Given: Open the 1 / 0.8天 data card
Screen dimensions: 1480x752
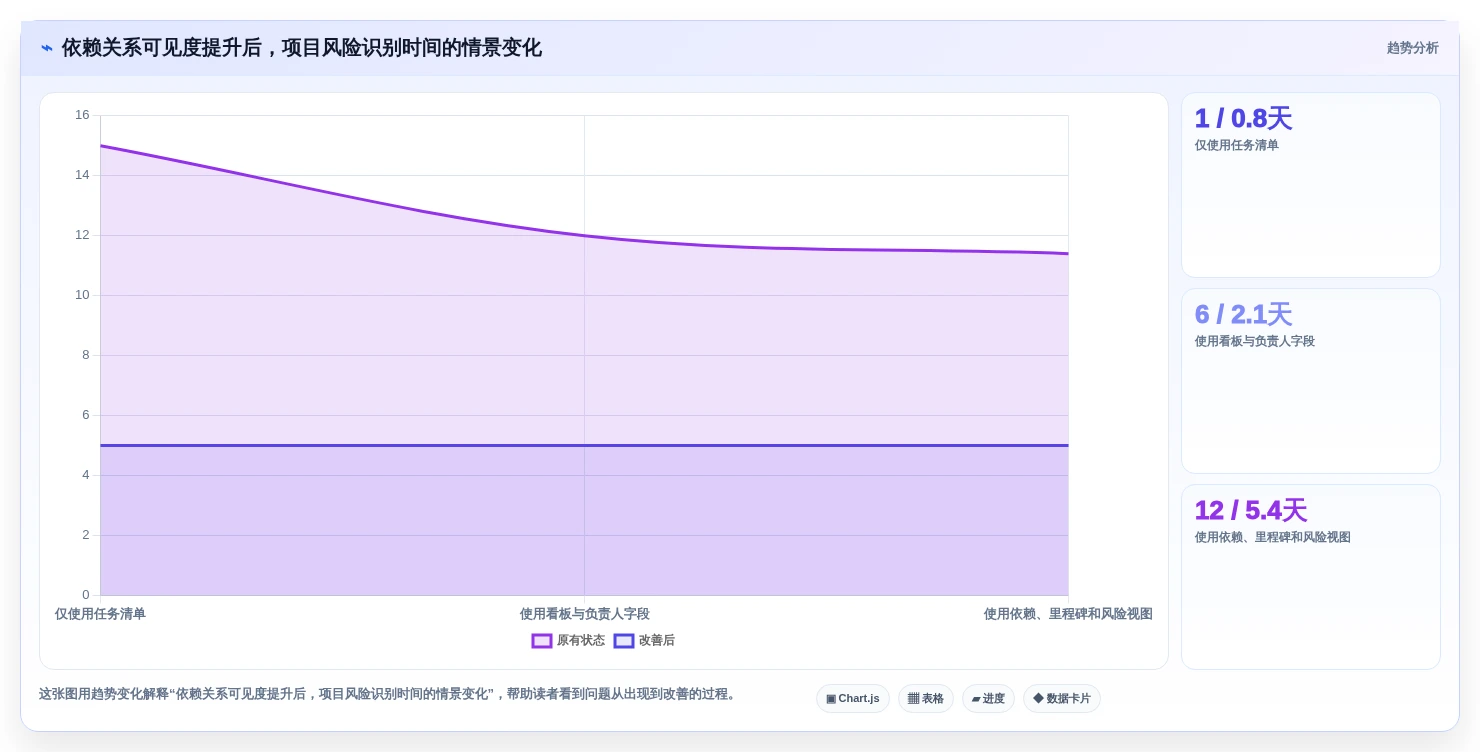Looking at the screenshot, I should pyautogui.click(x=1311, y=185).
